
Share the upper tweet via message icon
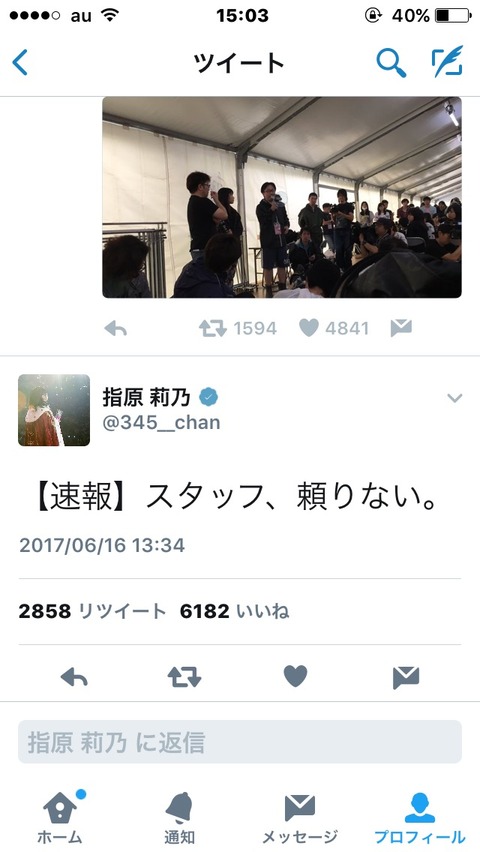401,328
